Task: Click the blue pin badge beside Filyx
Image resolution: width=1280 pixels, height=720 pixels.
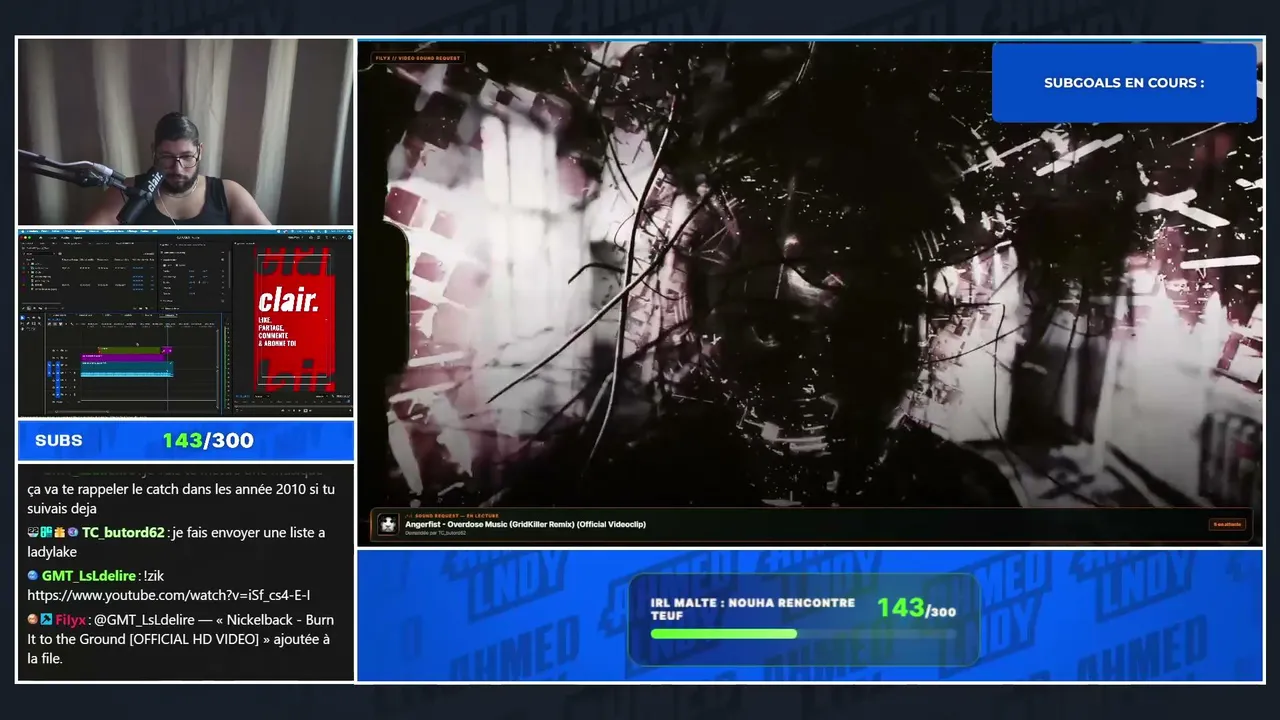Action: coord(46,620)
